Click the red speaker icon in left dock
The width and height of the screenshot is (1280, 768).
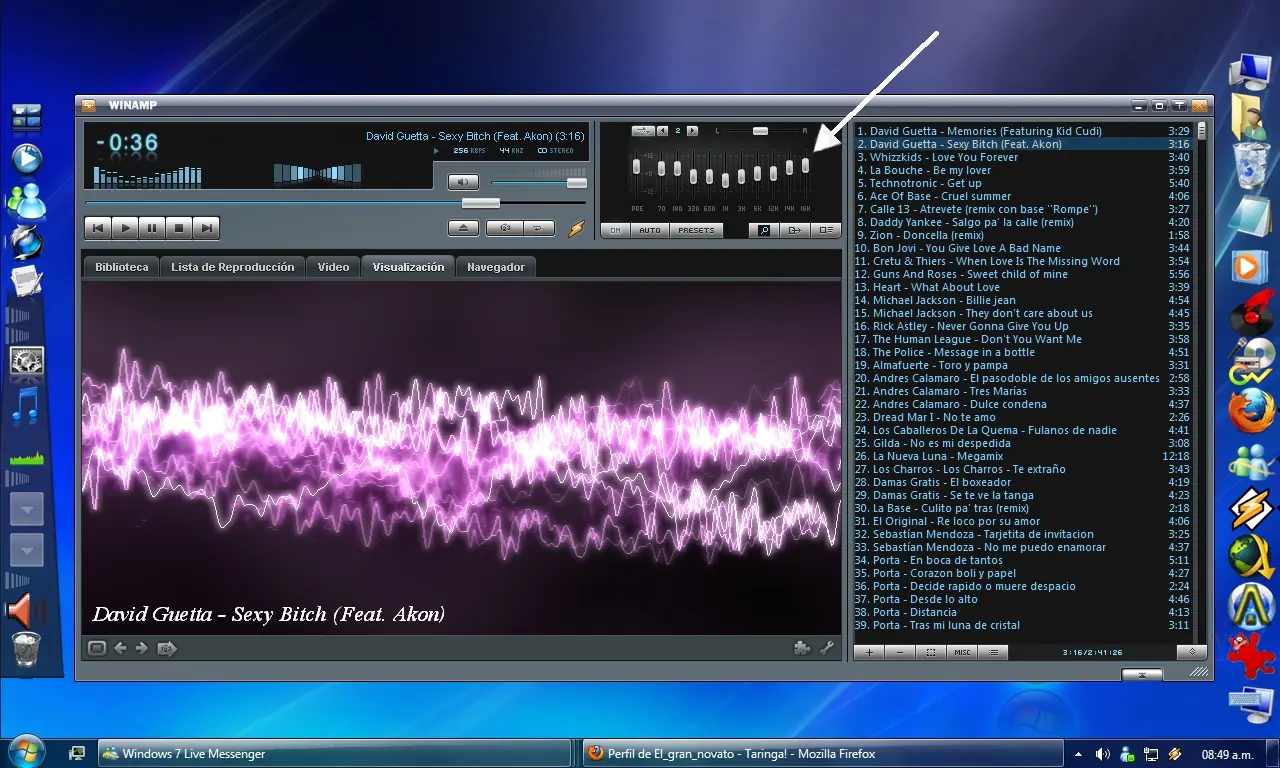[26, 609]
